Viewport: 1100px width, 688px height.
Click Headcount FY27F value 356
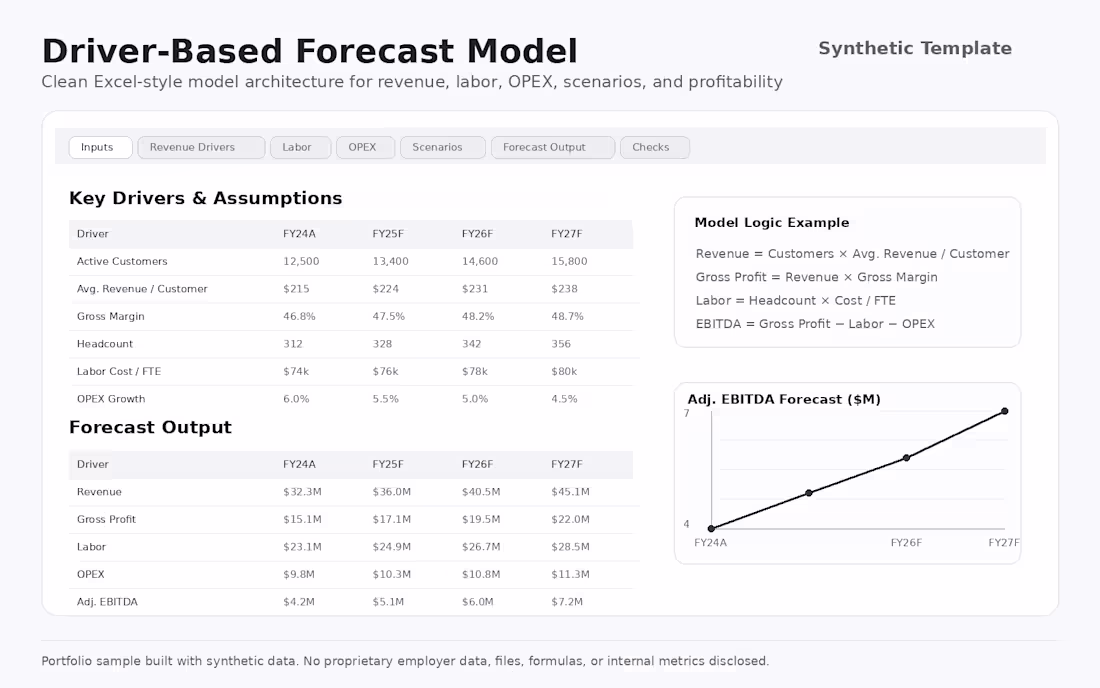(561, 344)
